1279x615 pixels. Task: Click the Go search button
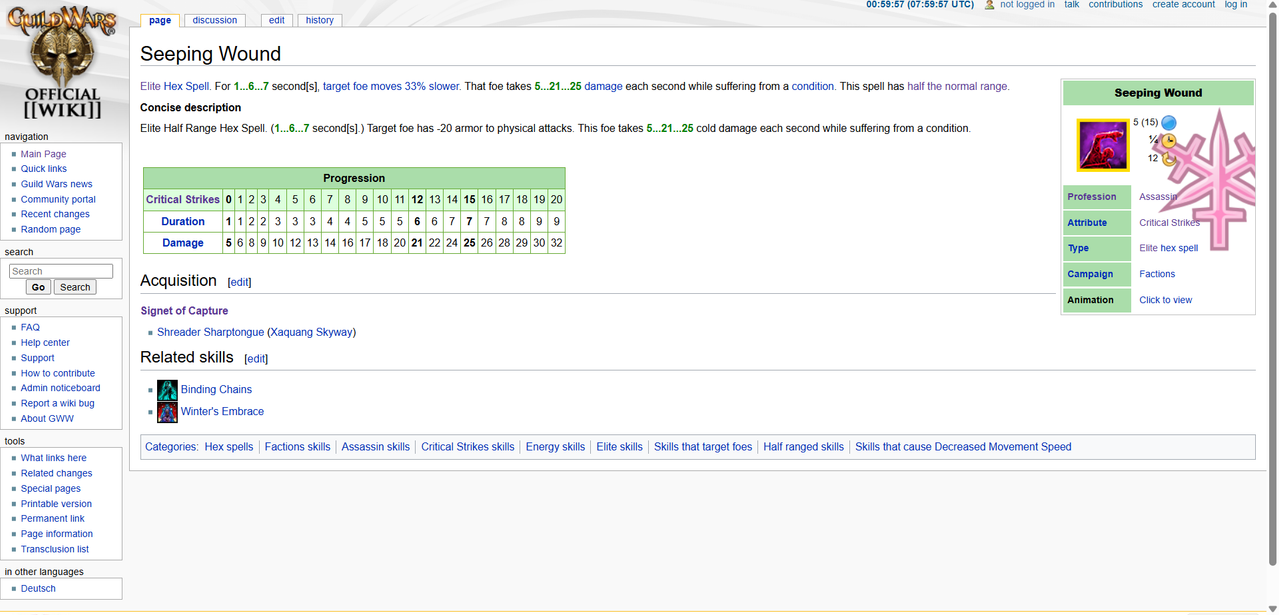pyautogui.click(x=38, y=287)
